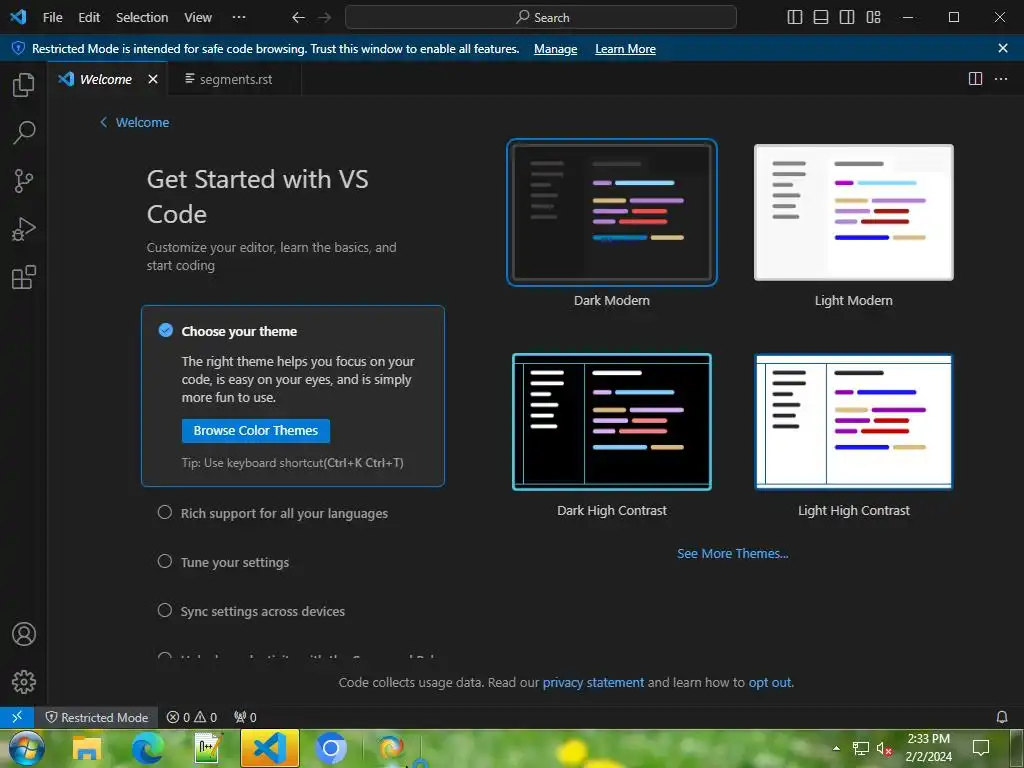Click Manage link in trust banner

click(x=555, y=49)
